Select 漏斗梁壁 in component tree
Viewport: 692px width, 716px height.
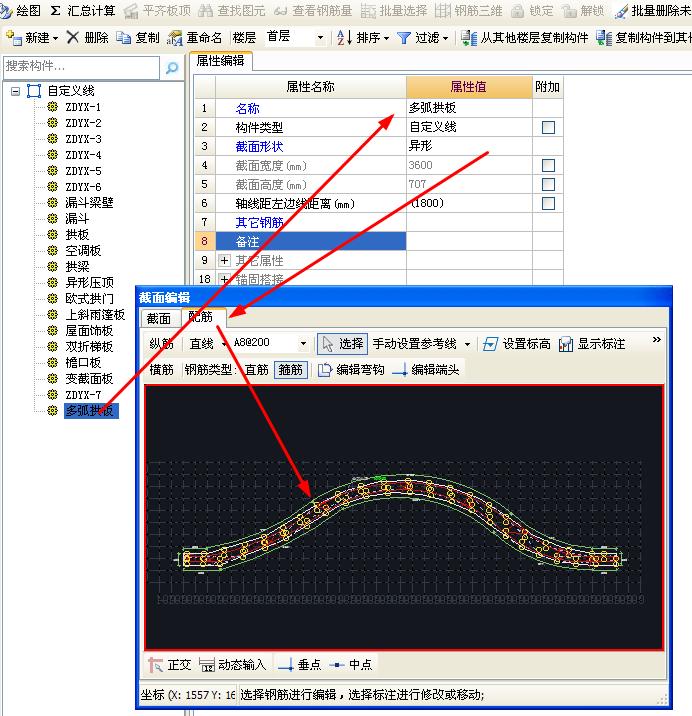(x=89, y=203)
